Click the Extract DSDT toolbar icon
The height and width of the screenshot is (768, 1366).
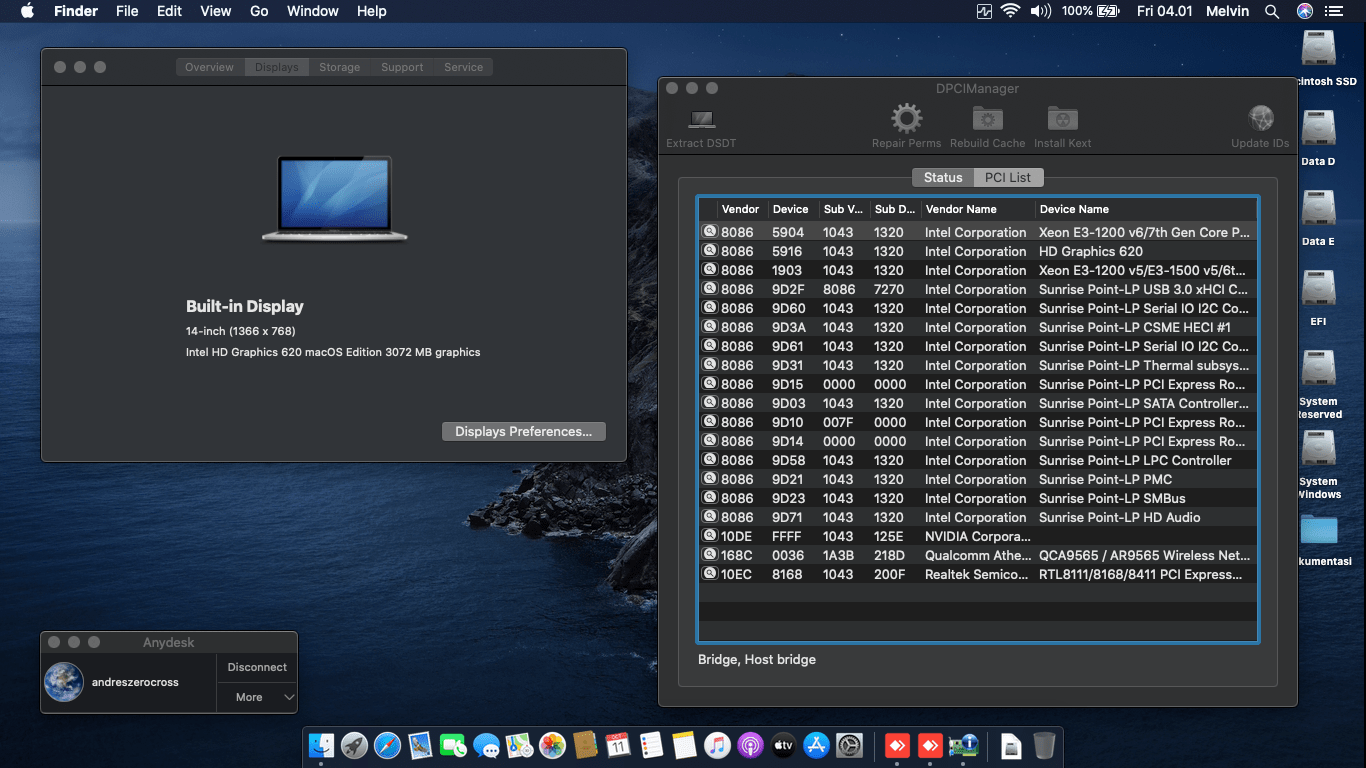click(x=702, y=119)
